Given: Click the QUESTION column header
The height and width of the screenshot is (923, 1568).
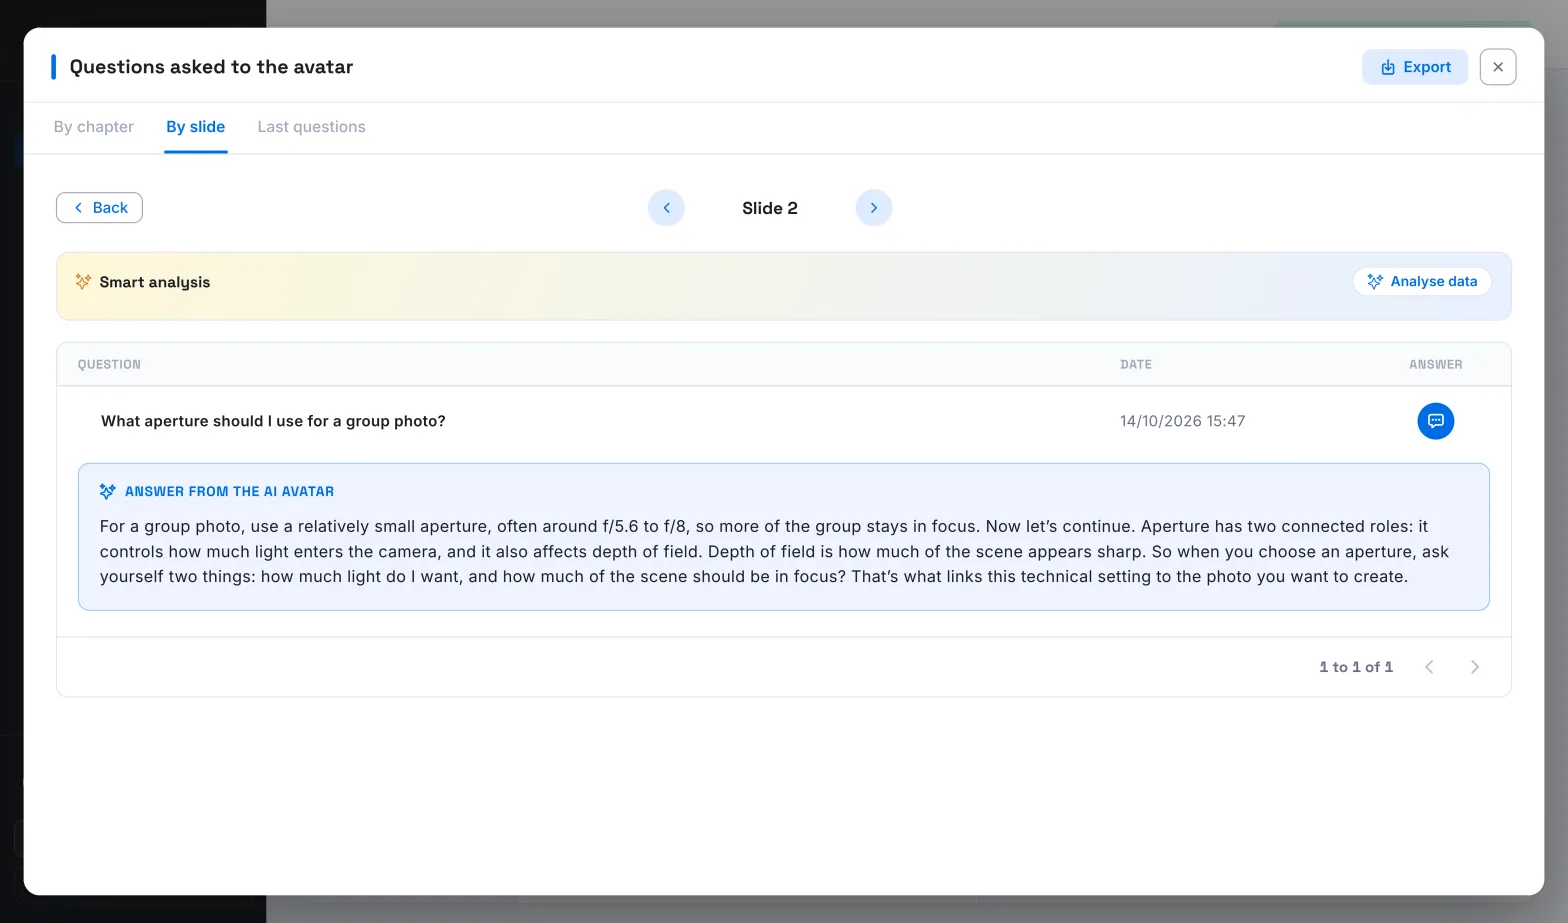Looking at the screenshot, I should pos(109,365).
